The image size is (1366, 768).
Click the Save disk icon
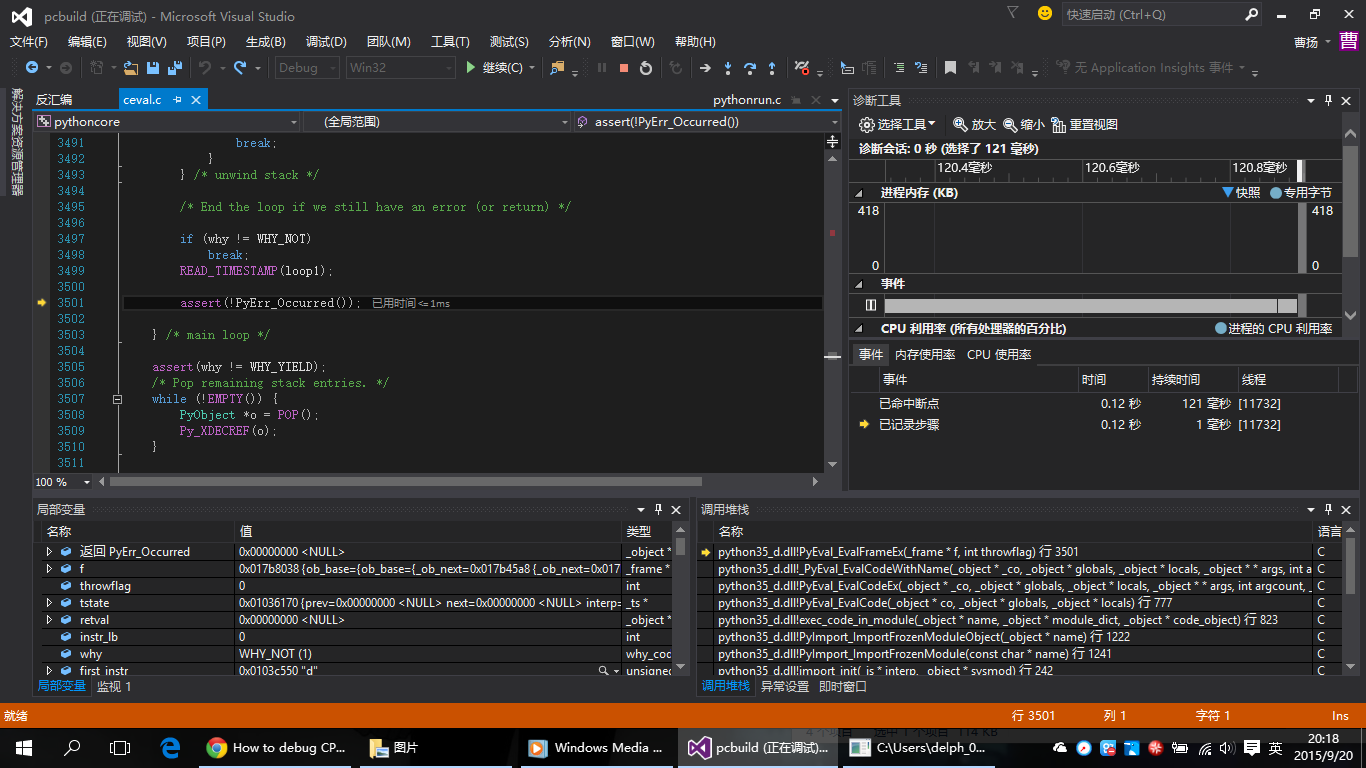153,68
